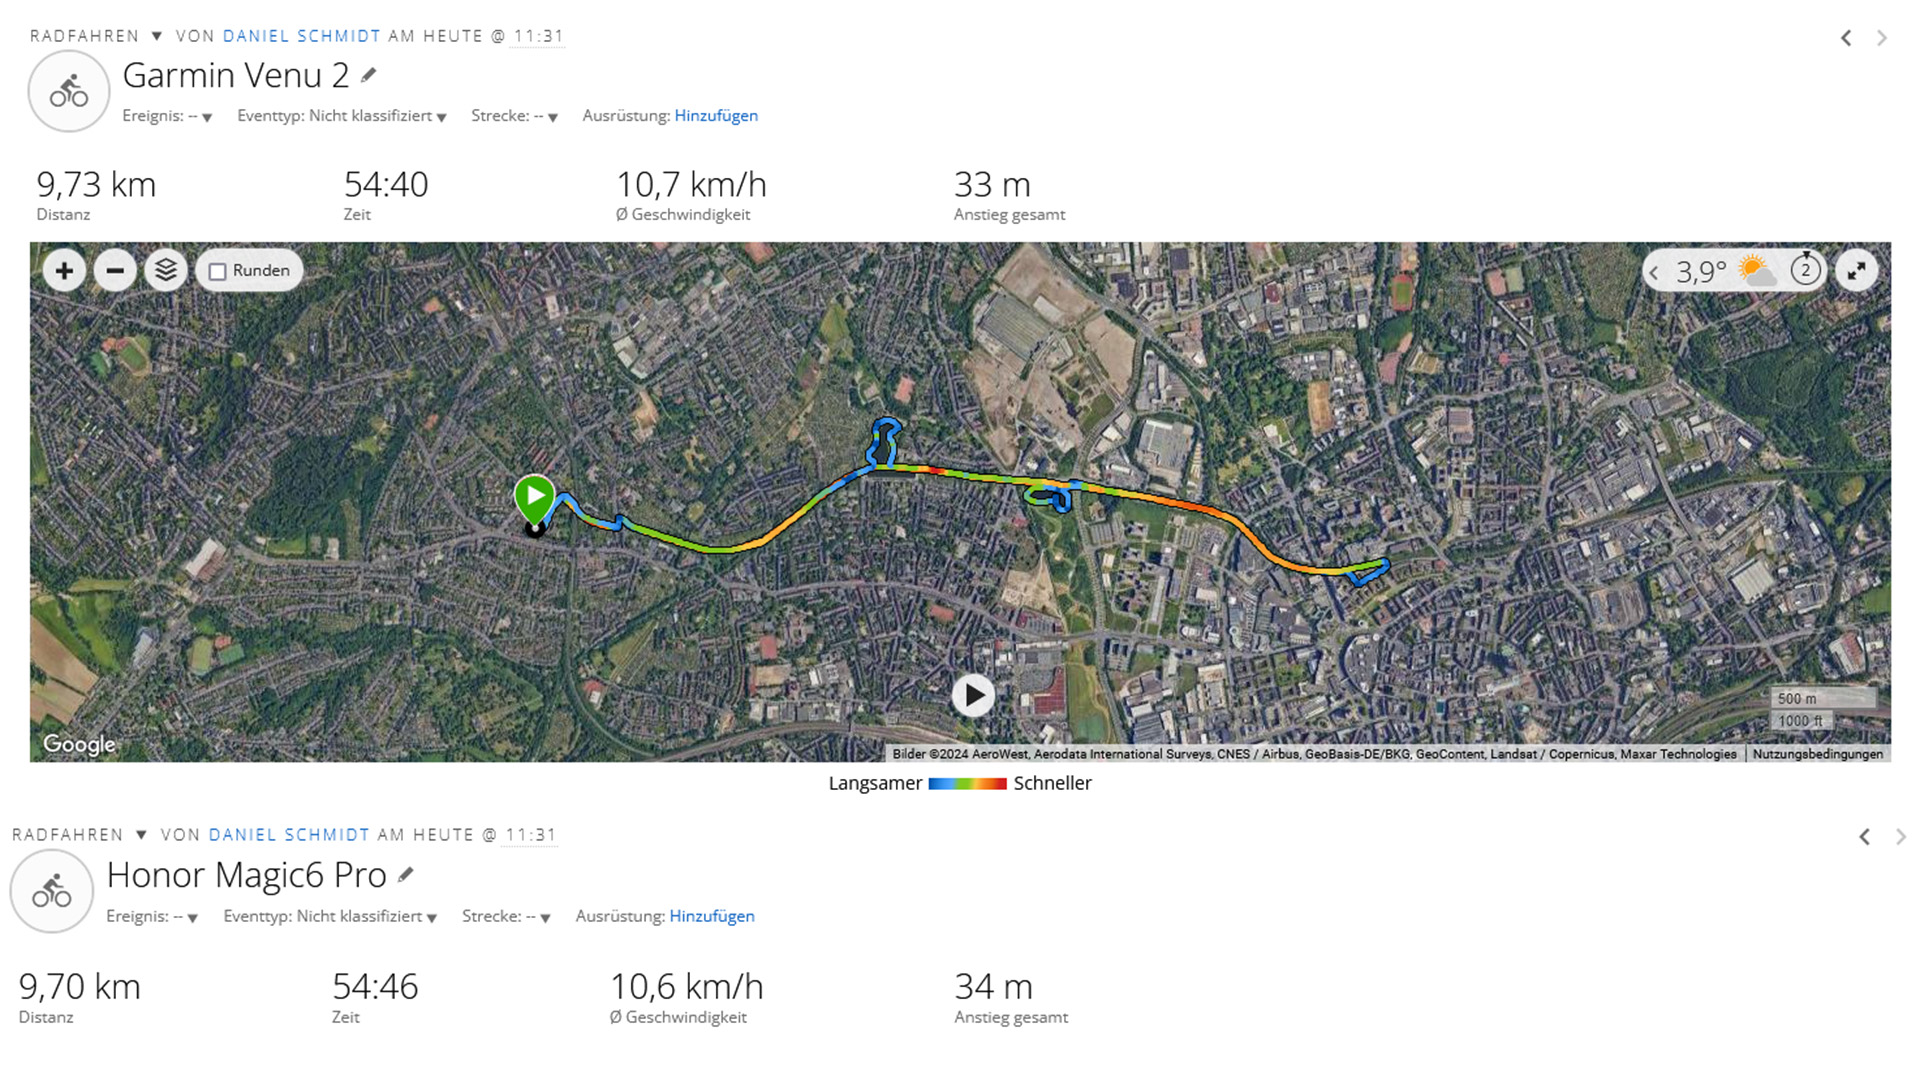Screen dimensions: 1920x1080
Task: Edit the Garmin Venu 2 activity title
Action: (x=369, y=75)
